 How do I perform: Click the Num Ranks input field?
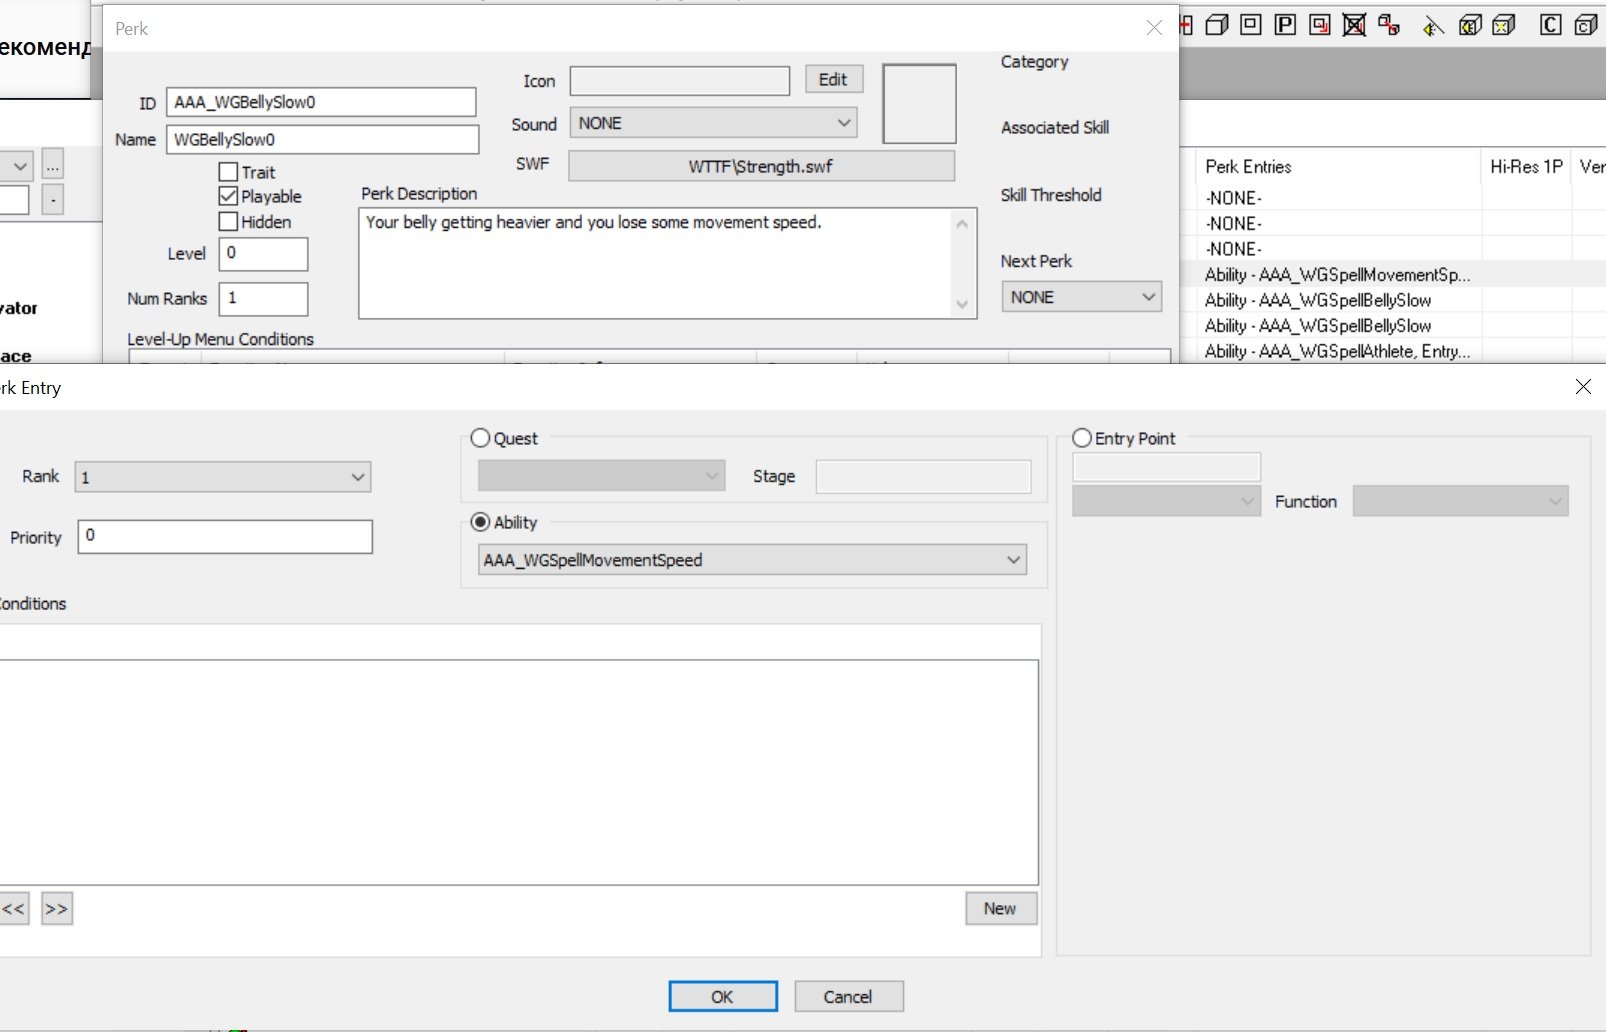pyautogui.click(x=263, y=298)
